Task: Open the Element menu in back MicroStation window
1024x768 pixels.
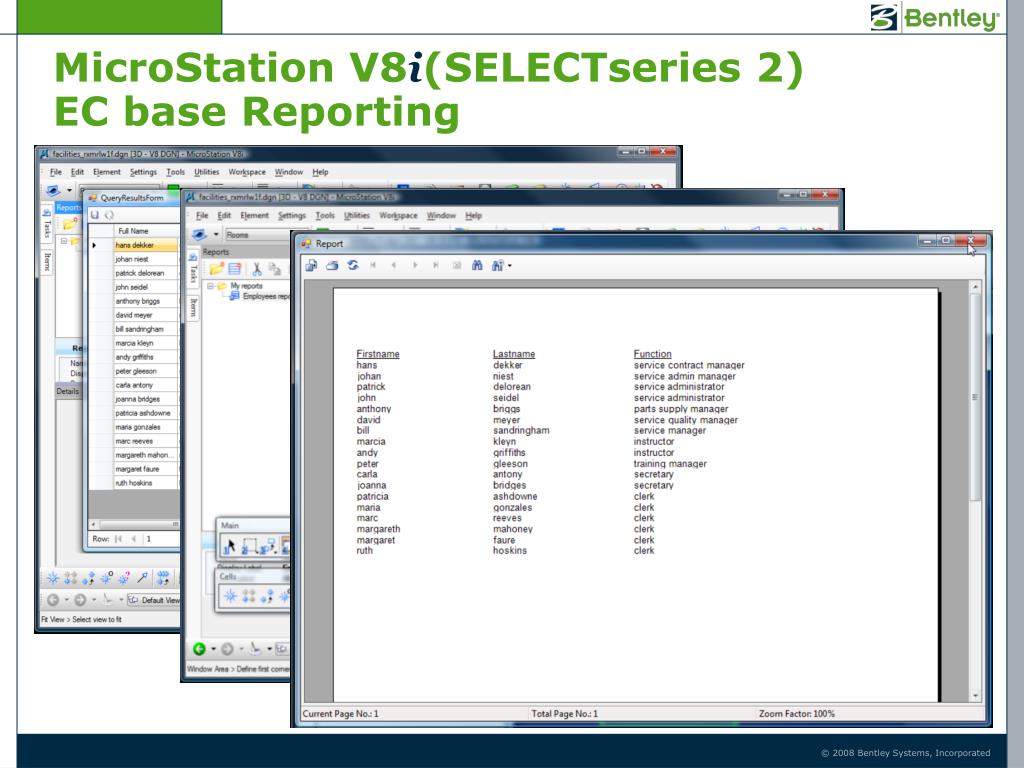Action: point(106,172)
